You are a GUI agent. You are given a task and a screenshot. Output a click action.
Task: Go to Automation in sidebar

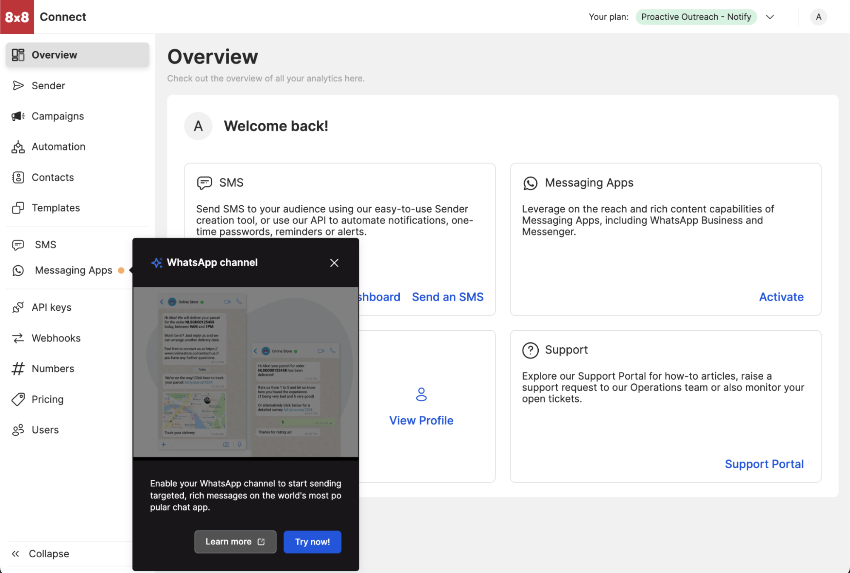click(x=78, y=147)
